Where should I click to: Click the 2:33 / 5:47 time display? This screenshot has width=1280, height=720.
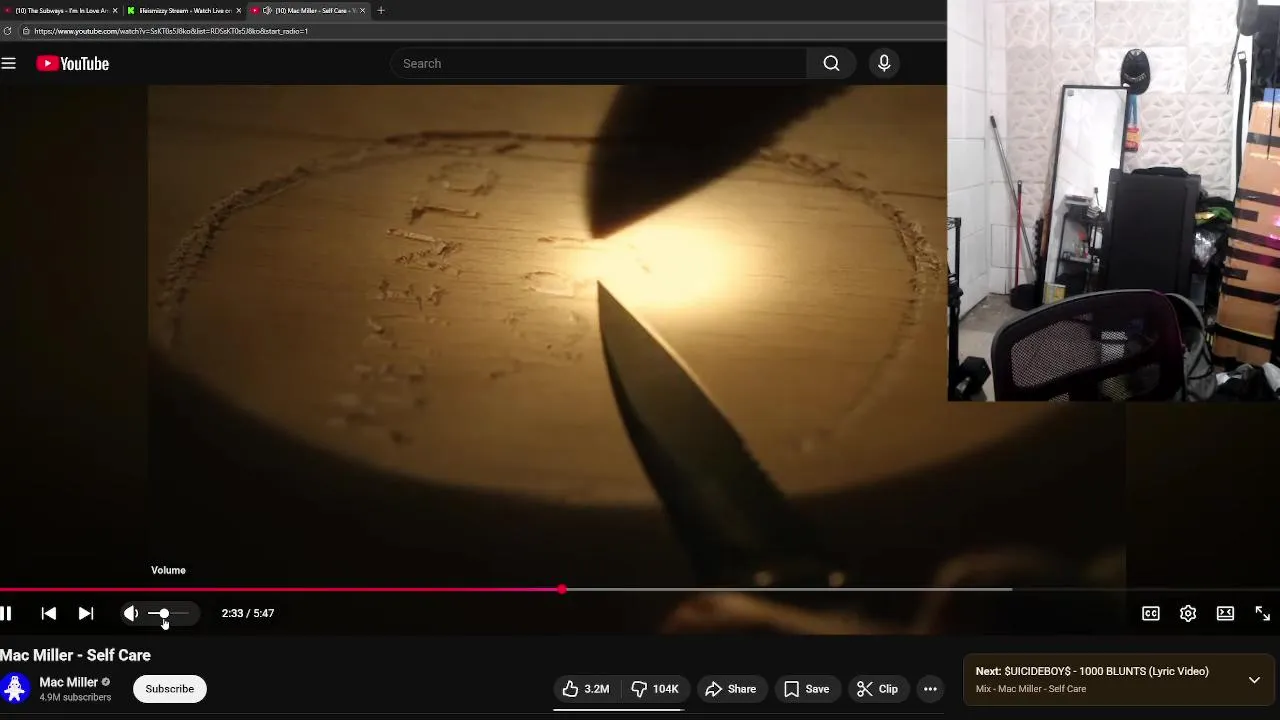coord(248,613)
